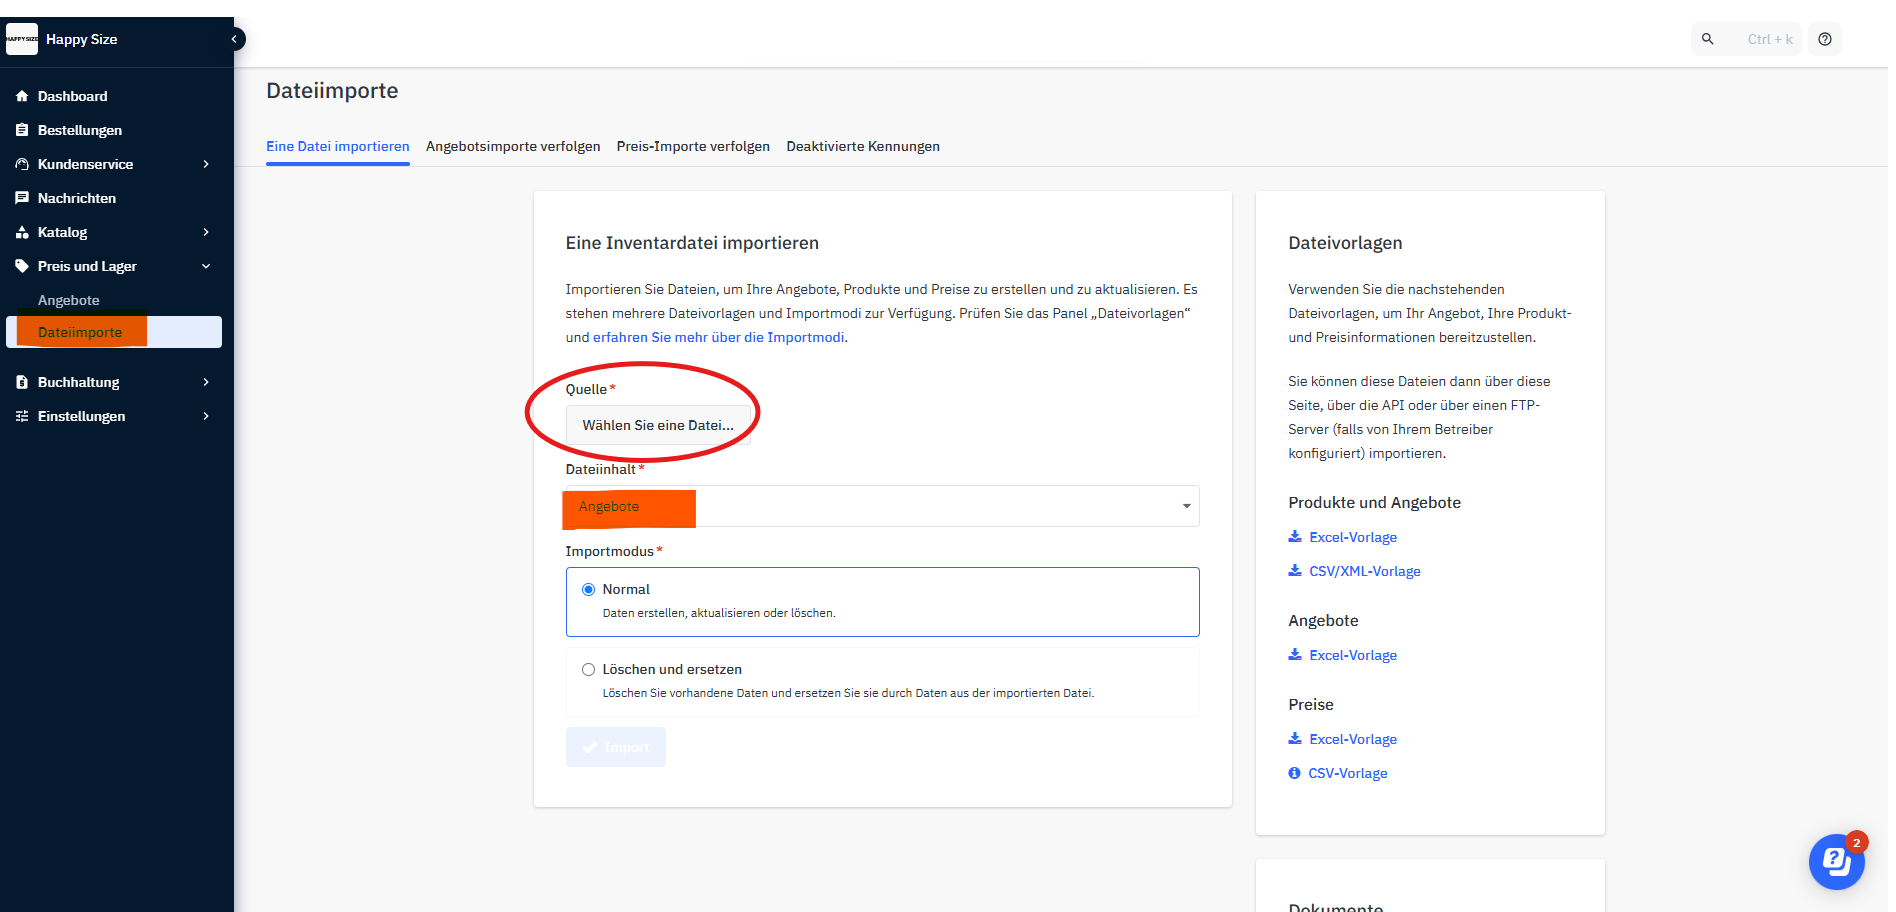Switch to Angebotsimporte verfolgen tab

(513, 146)
